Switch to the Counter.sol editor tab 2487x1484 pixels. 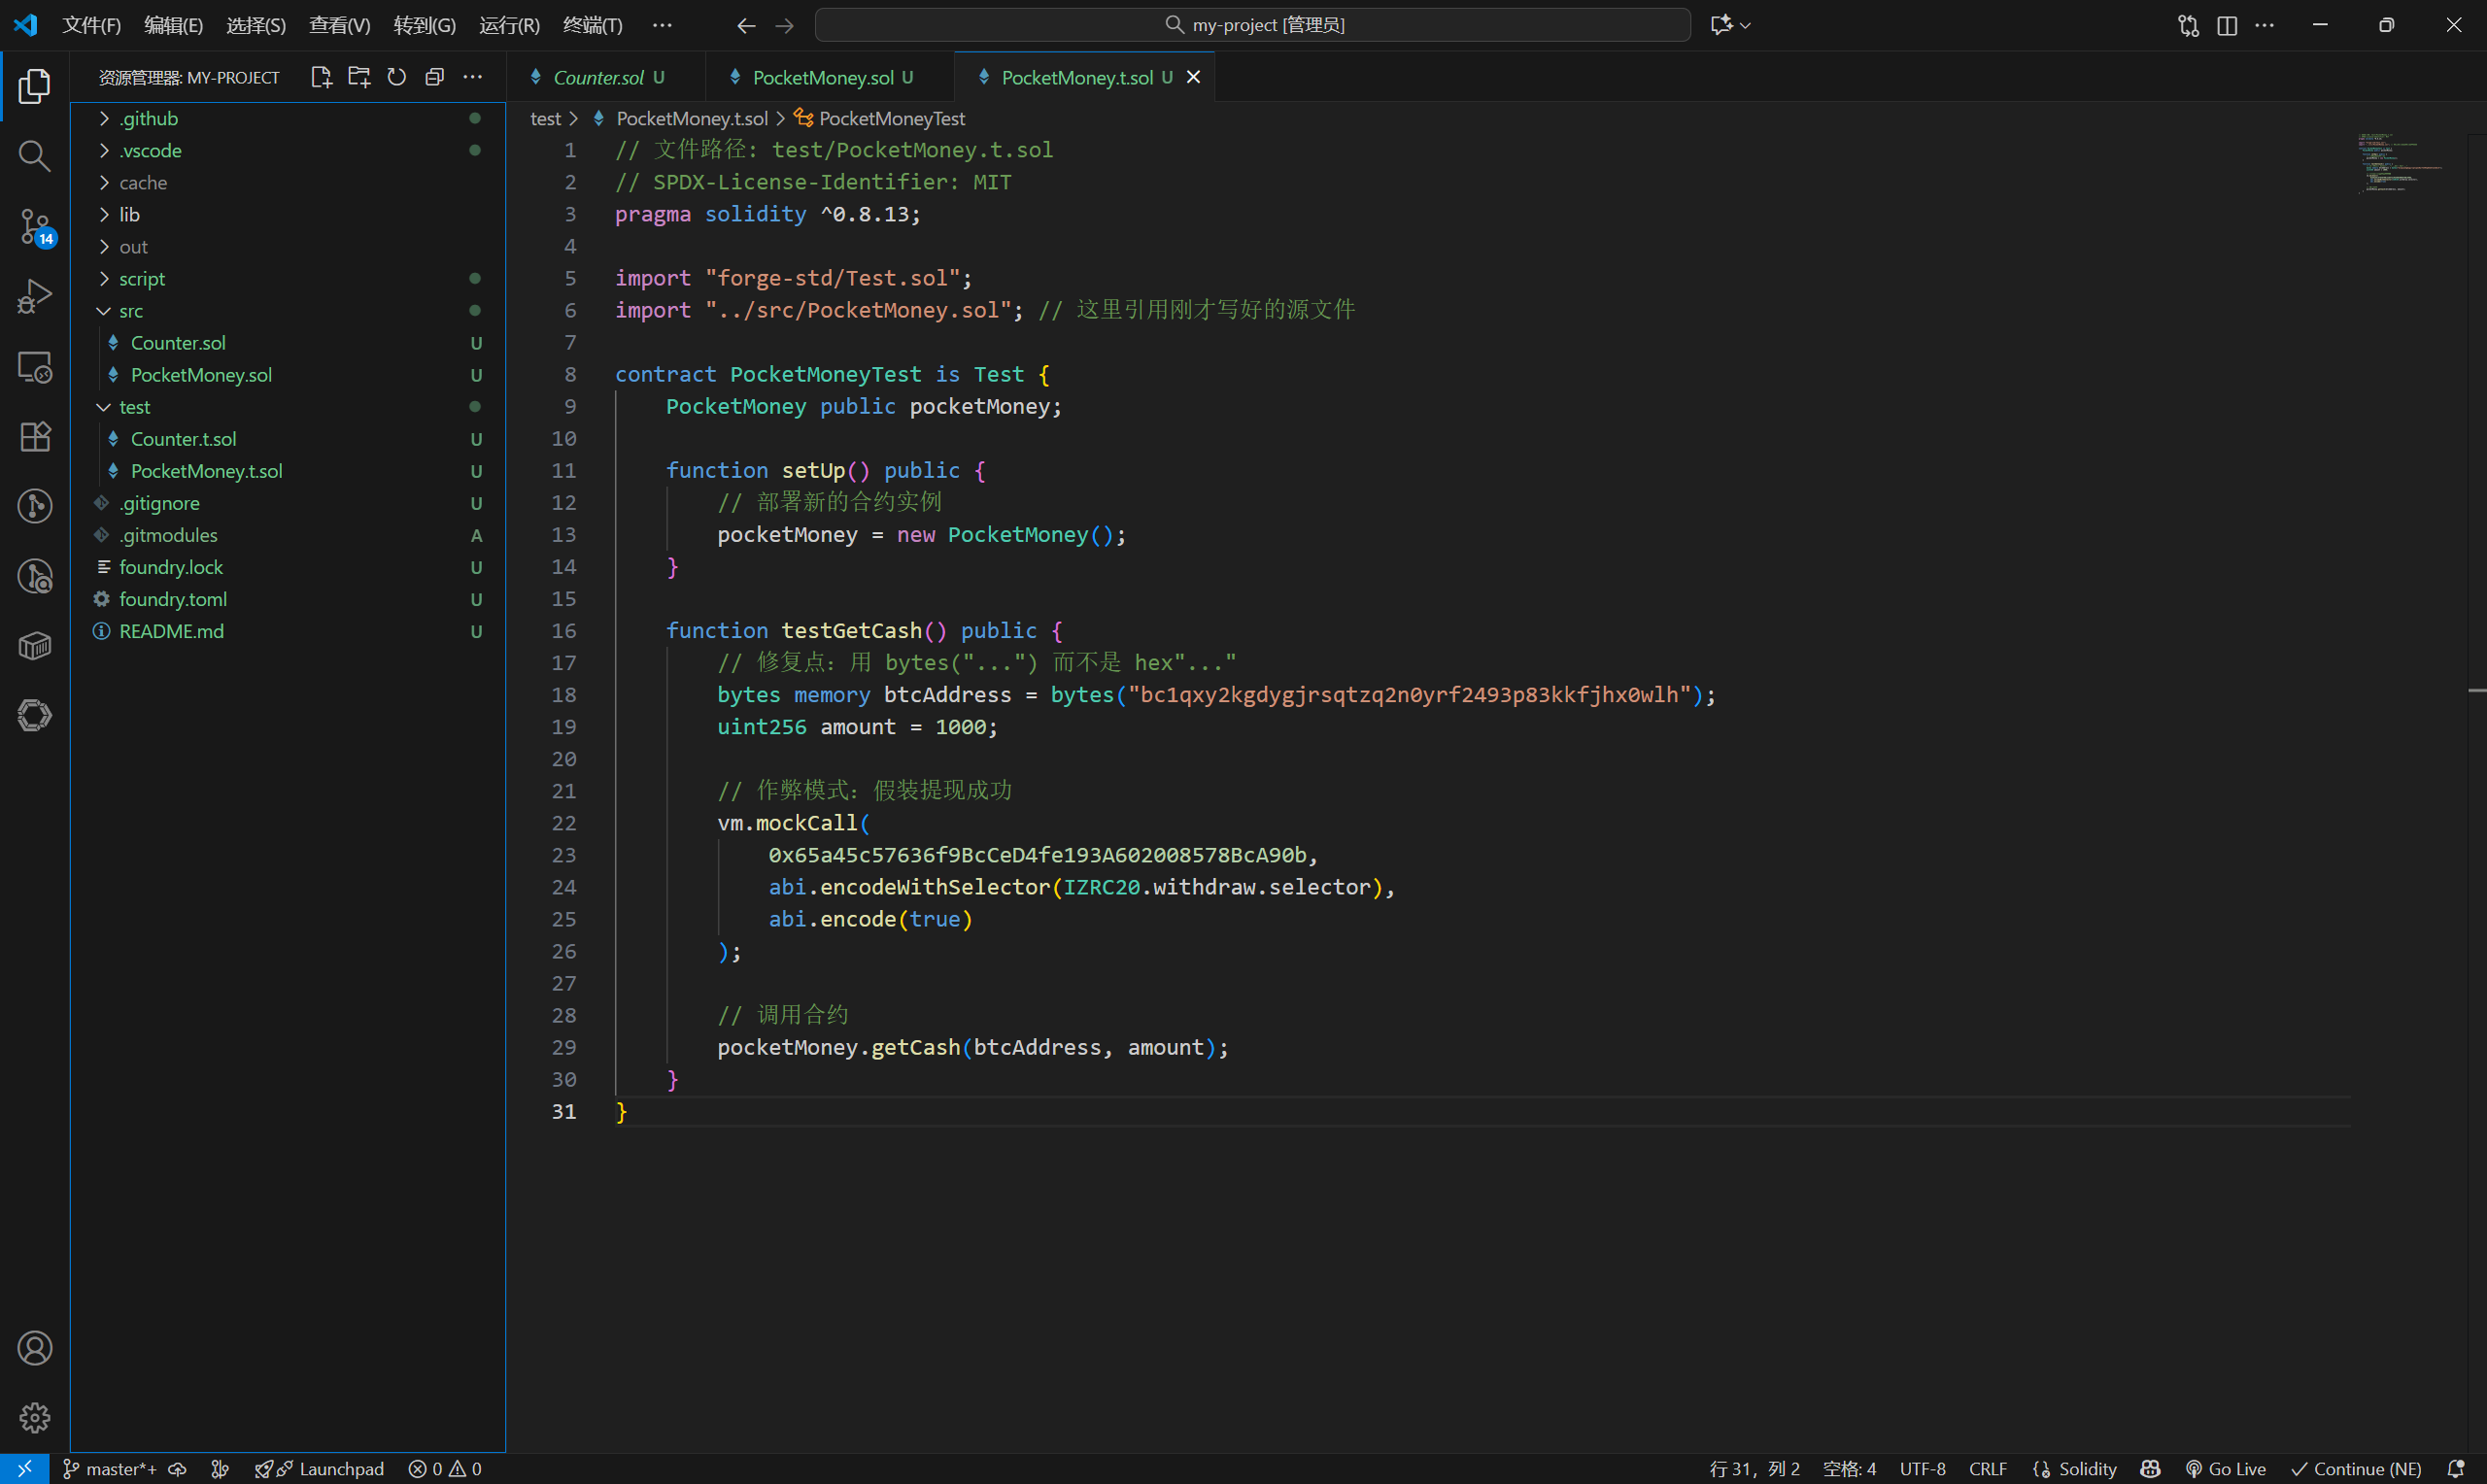point(606,77)
